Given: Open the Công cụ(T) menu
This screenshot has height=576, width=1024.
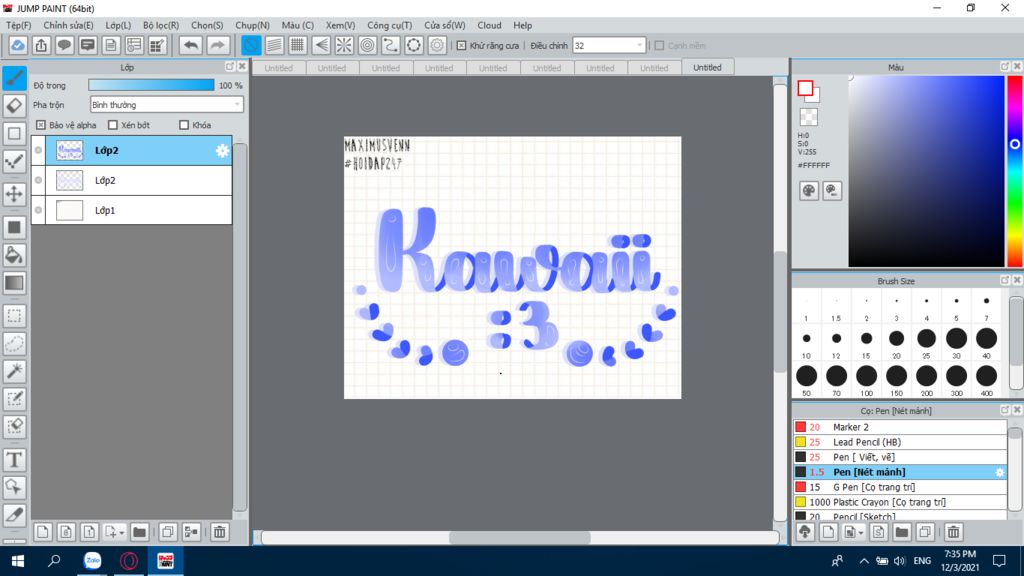Looking at the screenshot, I should click(389, 25).
